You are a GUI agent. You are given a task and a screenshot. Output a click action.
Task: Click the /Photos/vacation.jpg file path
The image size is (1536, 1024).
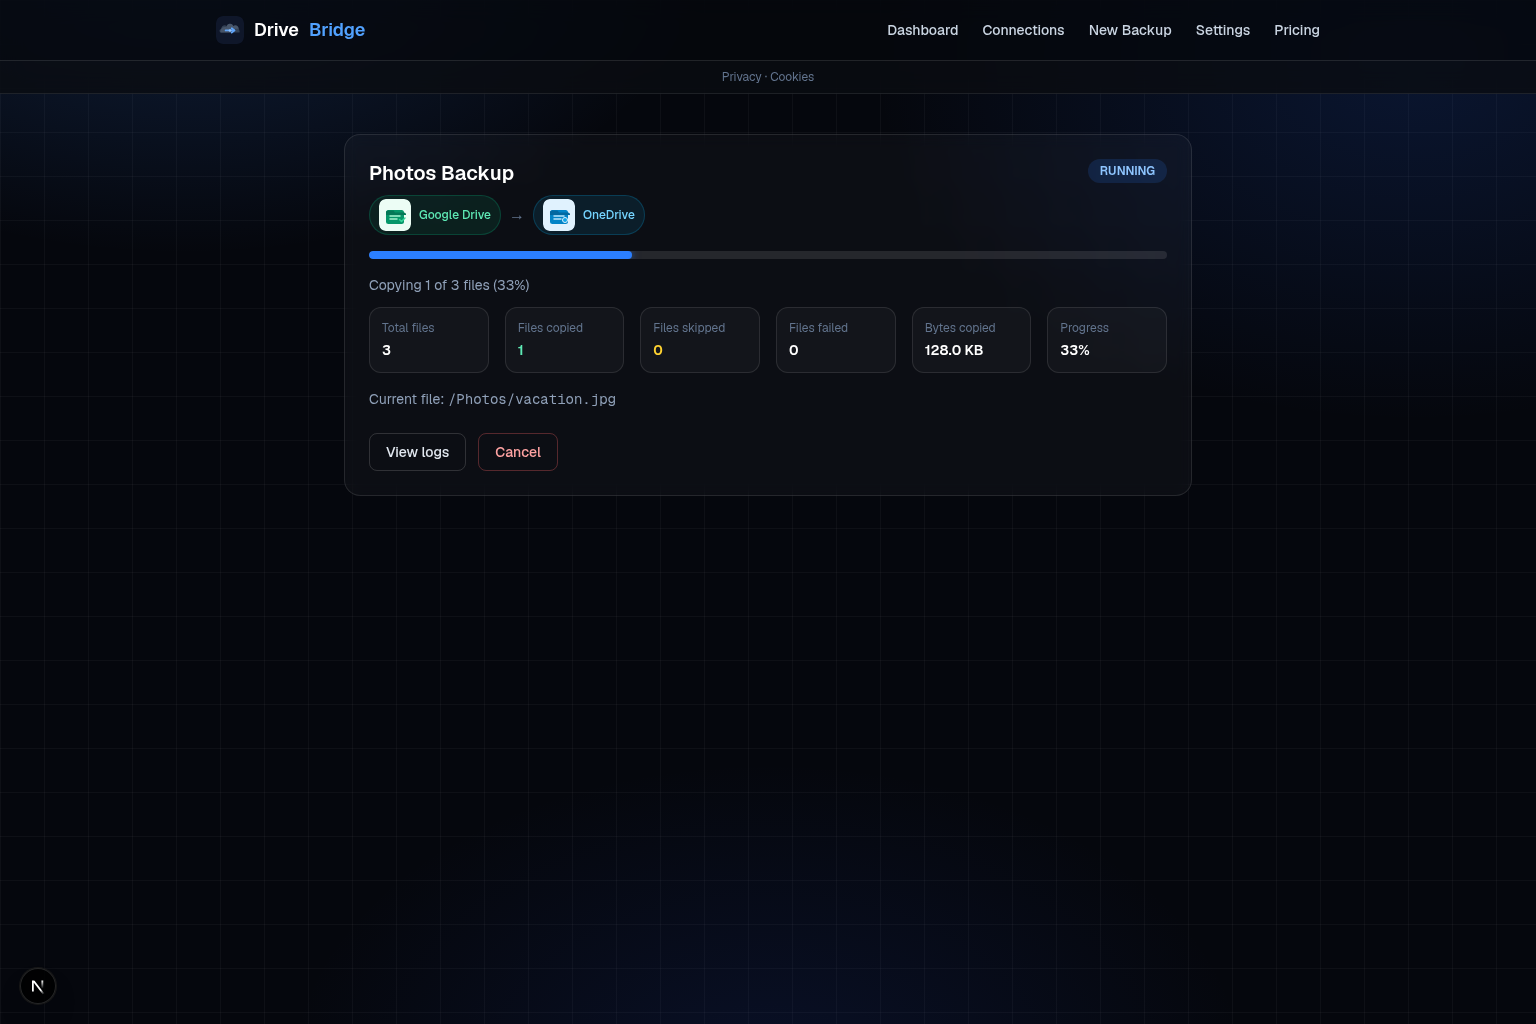pyautogui.click(x=532, y=399)
